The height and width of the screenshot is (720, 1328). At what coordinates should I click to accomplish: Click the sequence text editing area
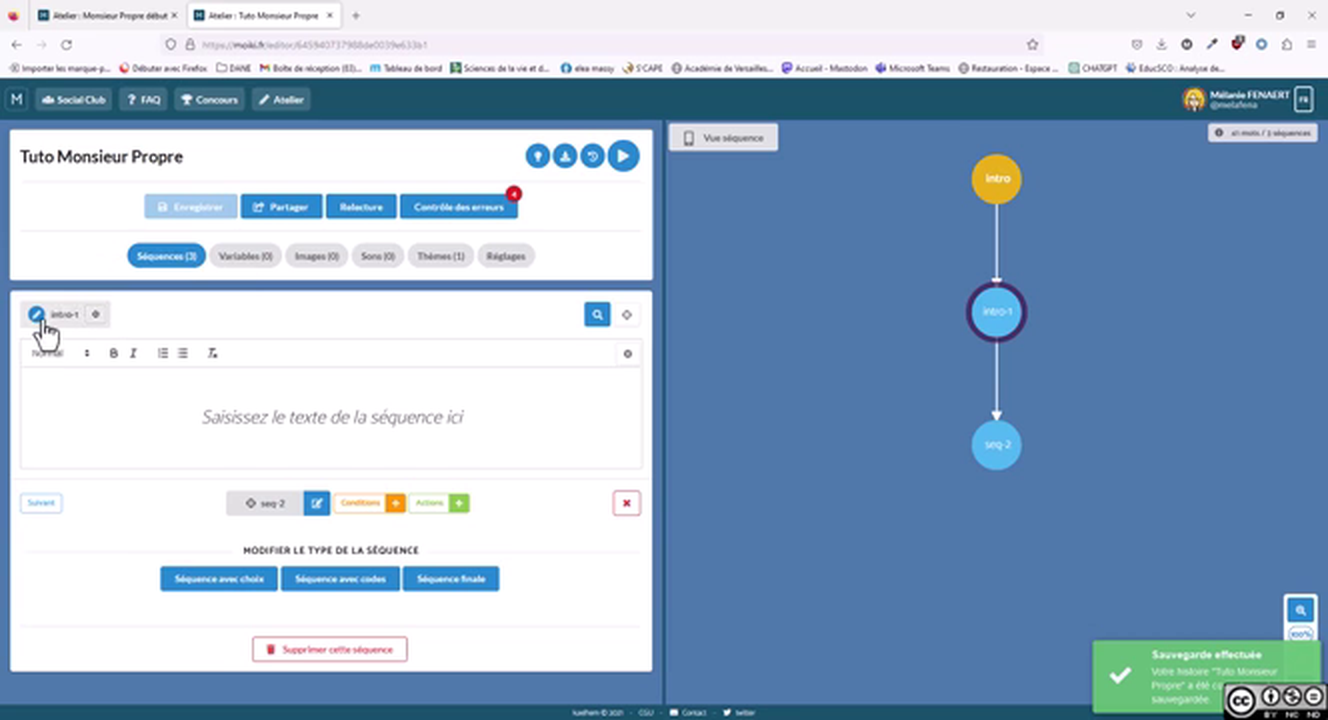[331, 417]
